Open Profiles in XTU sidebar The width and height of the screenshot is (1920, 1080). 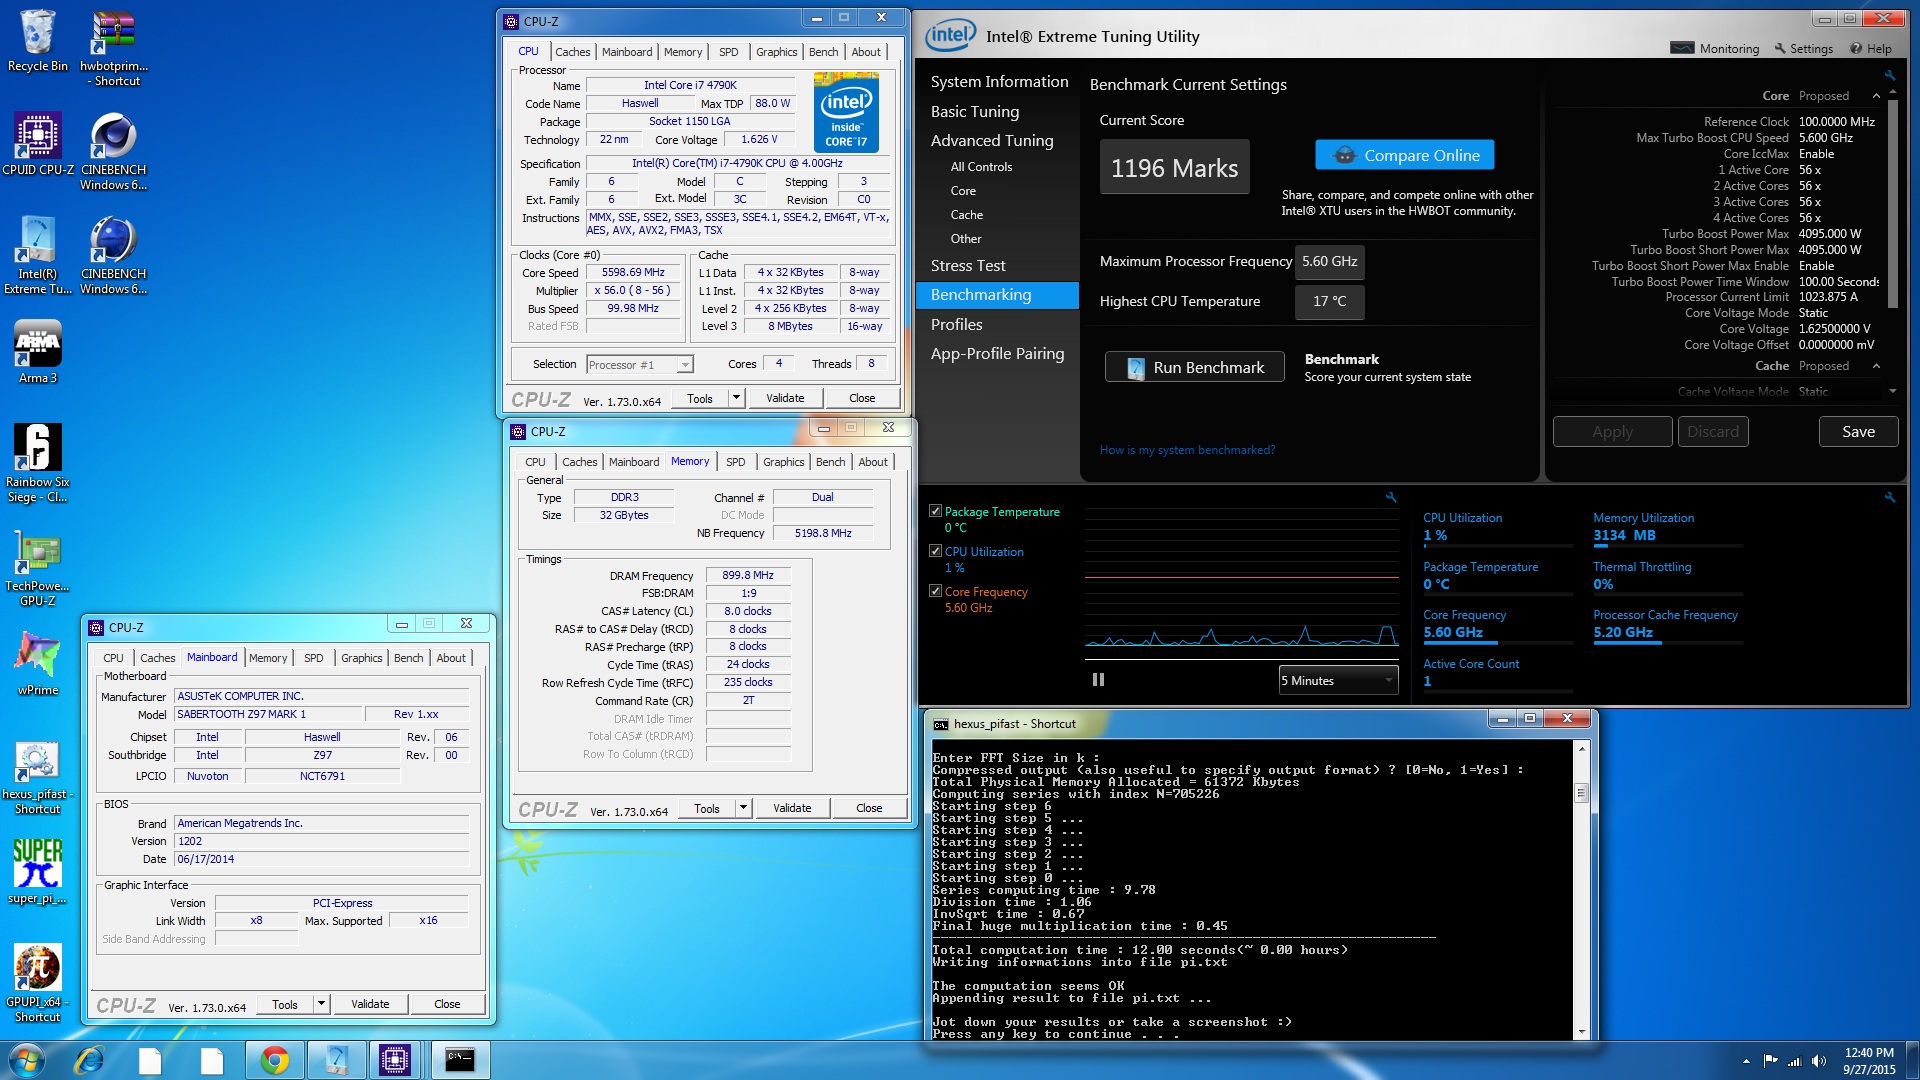coord(956,325)
